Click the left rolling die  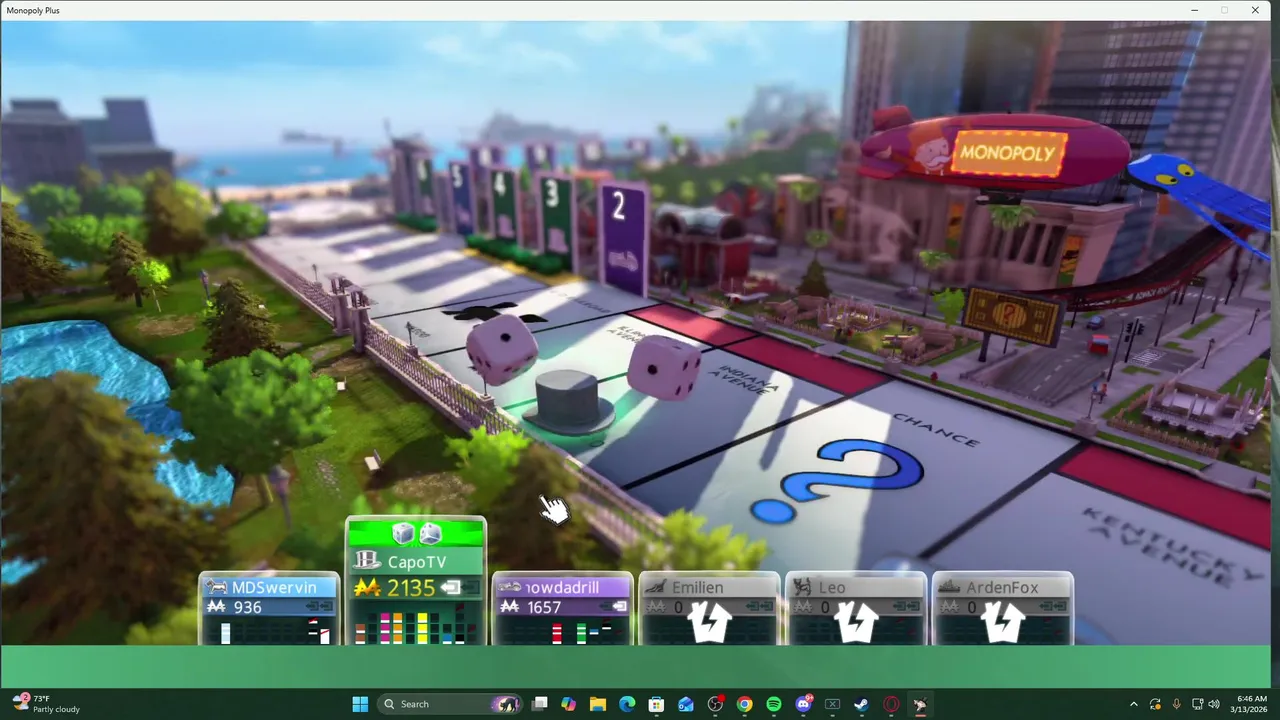504,349
